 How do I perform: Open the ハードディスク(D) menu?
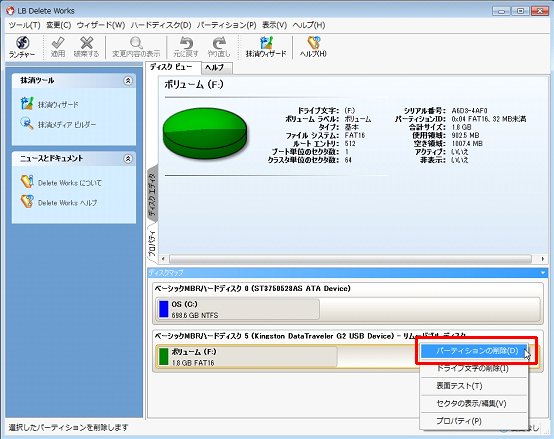[161, 25]
